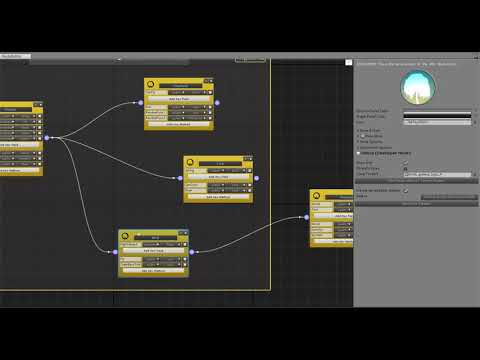Click Add Key Field on the lowest node

(154, 250)
